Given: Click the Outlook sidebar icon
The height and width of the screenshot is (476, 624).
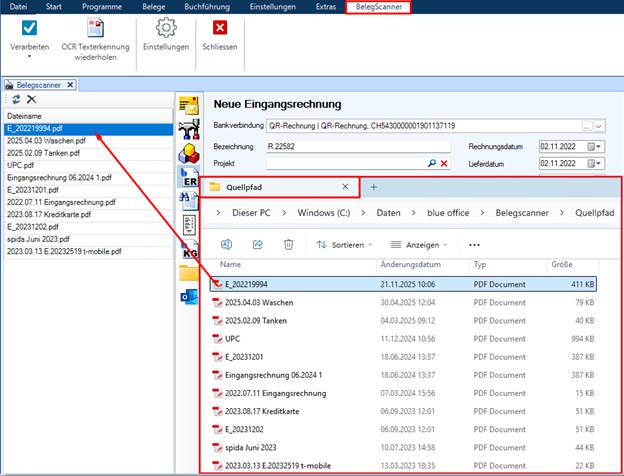Looking at the screenshot, I should click(x=189, y=297).
